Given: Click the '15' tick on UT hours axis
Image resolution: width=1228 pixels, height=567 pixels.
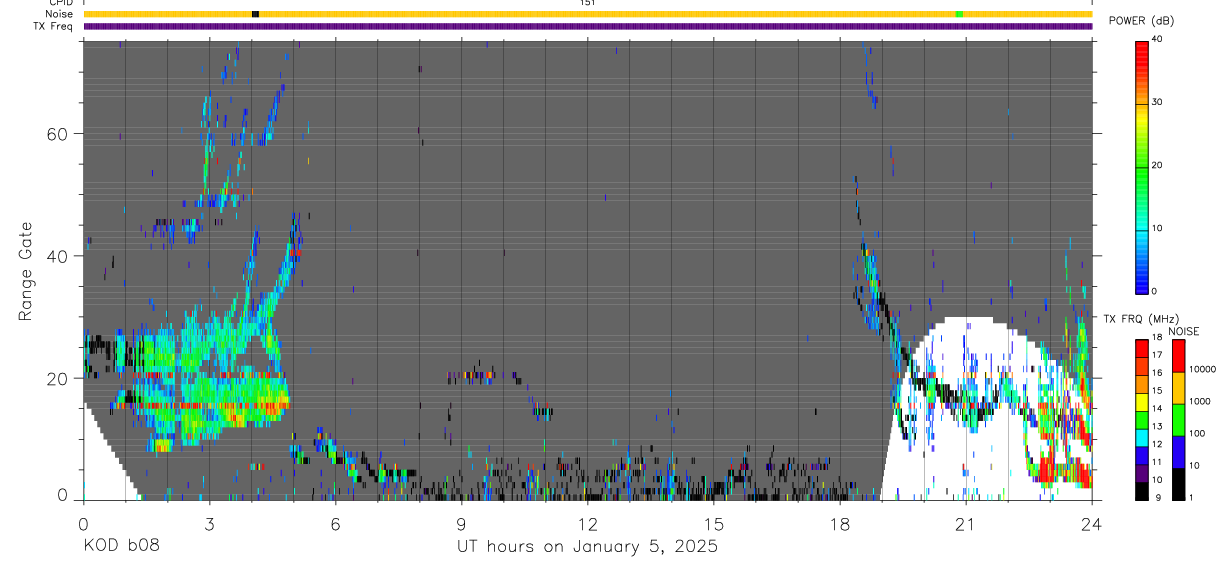Looking at the screenshot, I should point(713,523).
